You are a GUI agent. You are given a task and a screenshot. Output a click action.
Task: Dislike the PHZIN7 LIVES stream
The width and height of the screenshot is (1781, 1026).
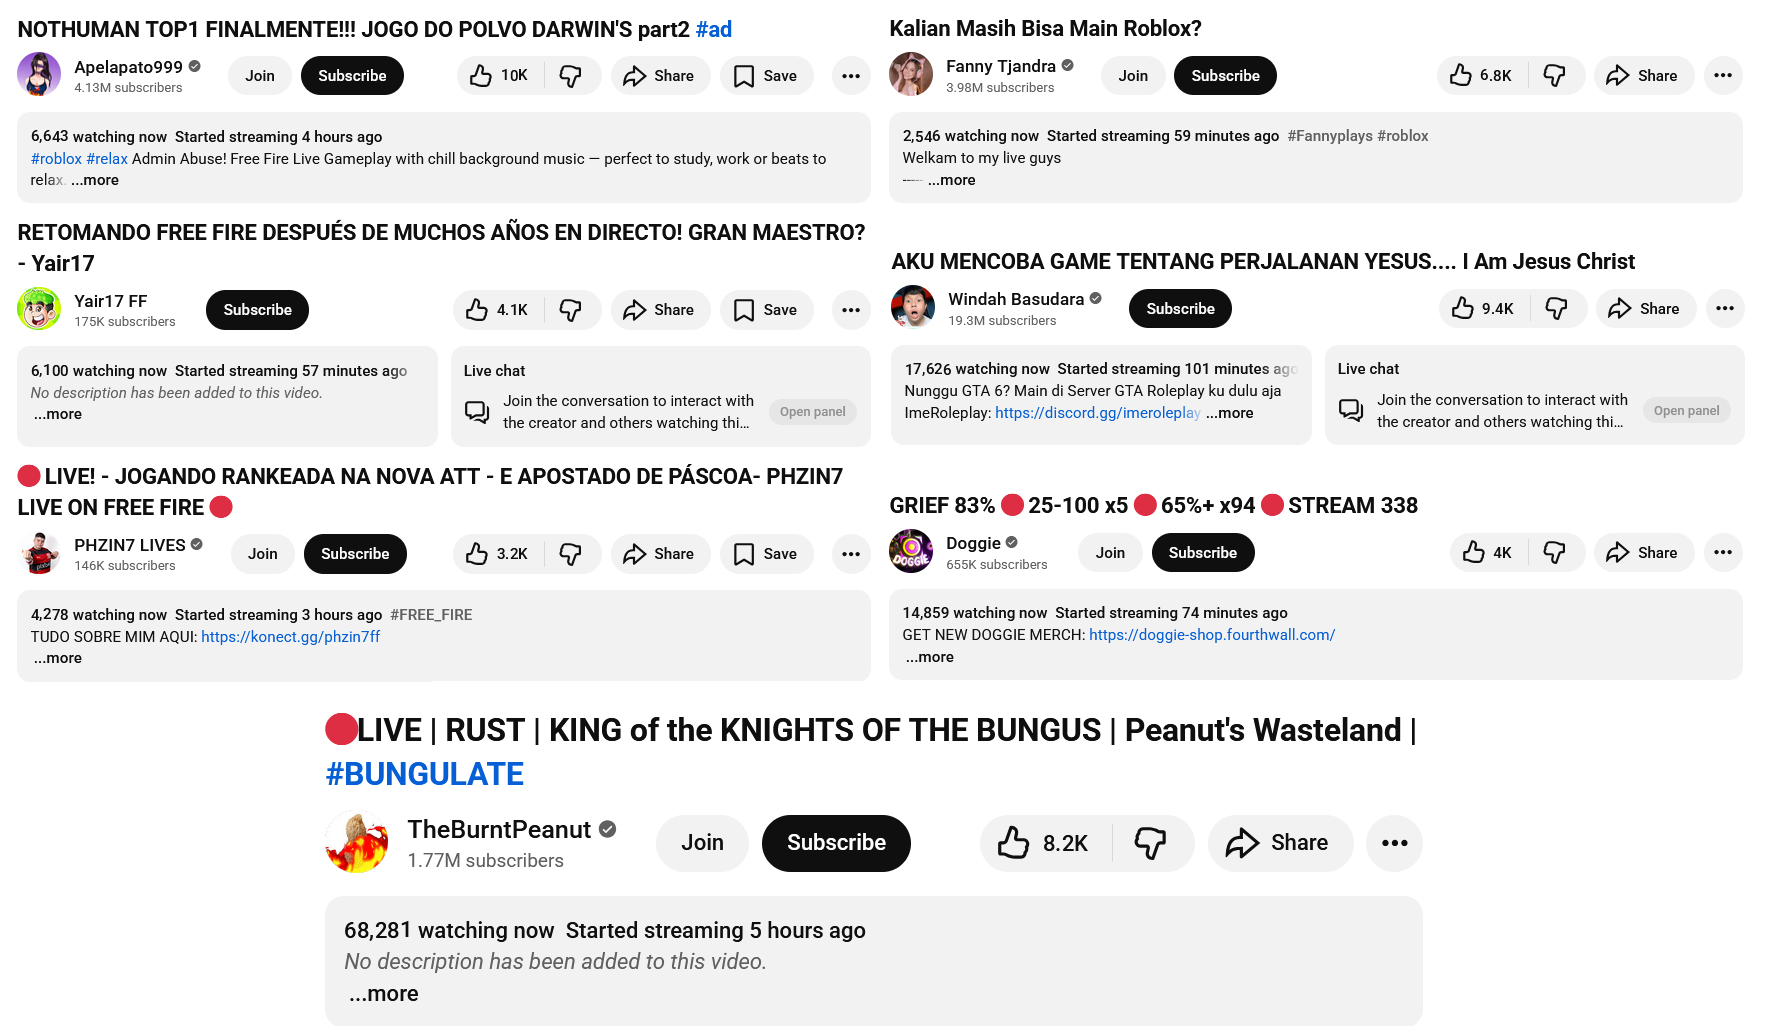[571, 554]
